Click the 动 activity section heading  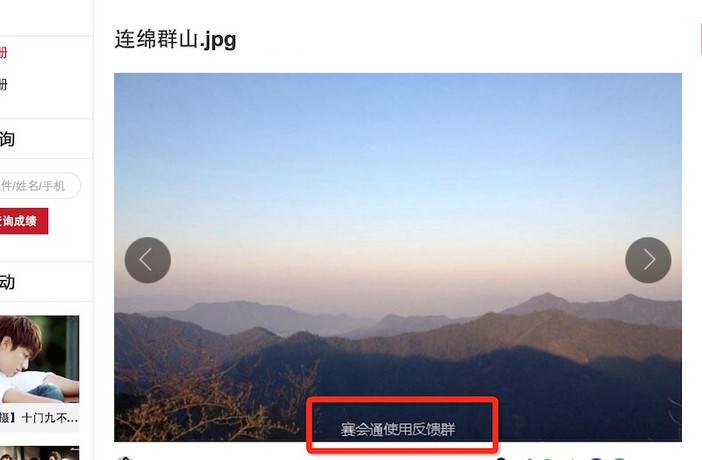[x=7, y=282]
